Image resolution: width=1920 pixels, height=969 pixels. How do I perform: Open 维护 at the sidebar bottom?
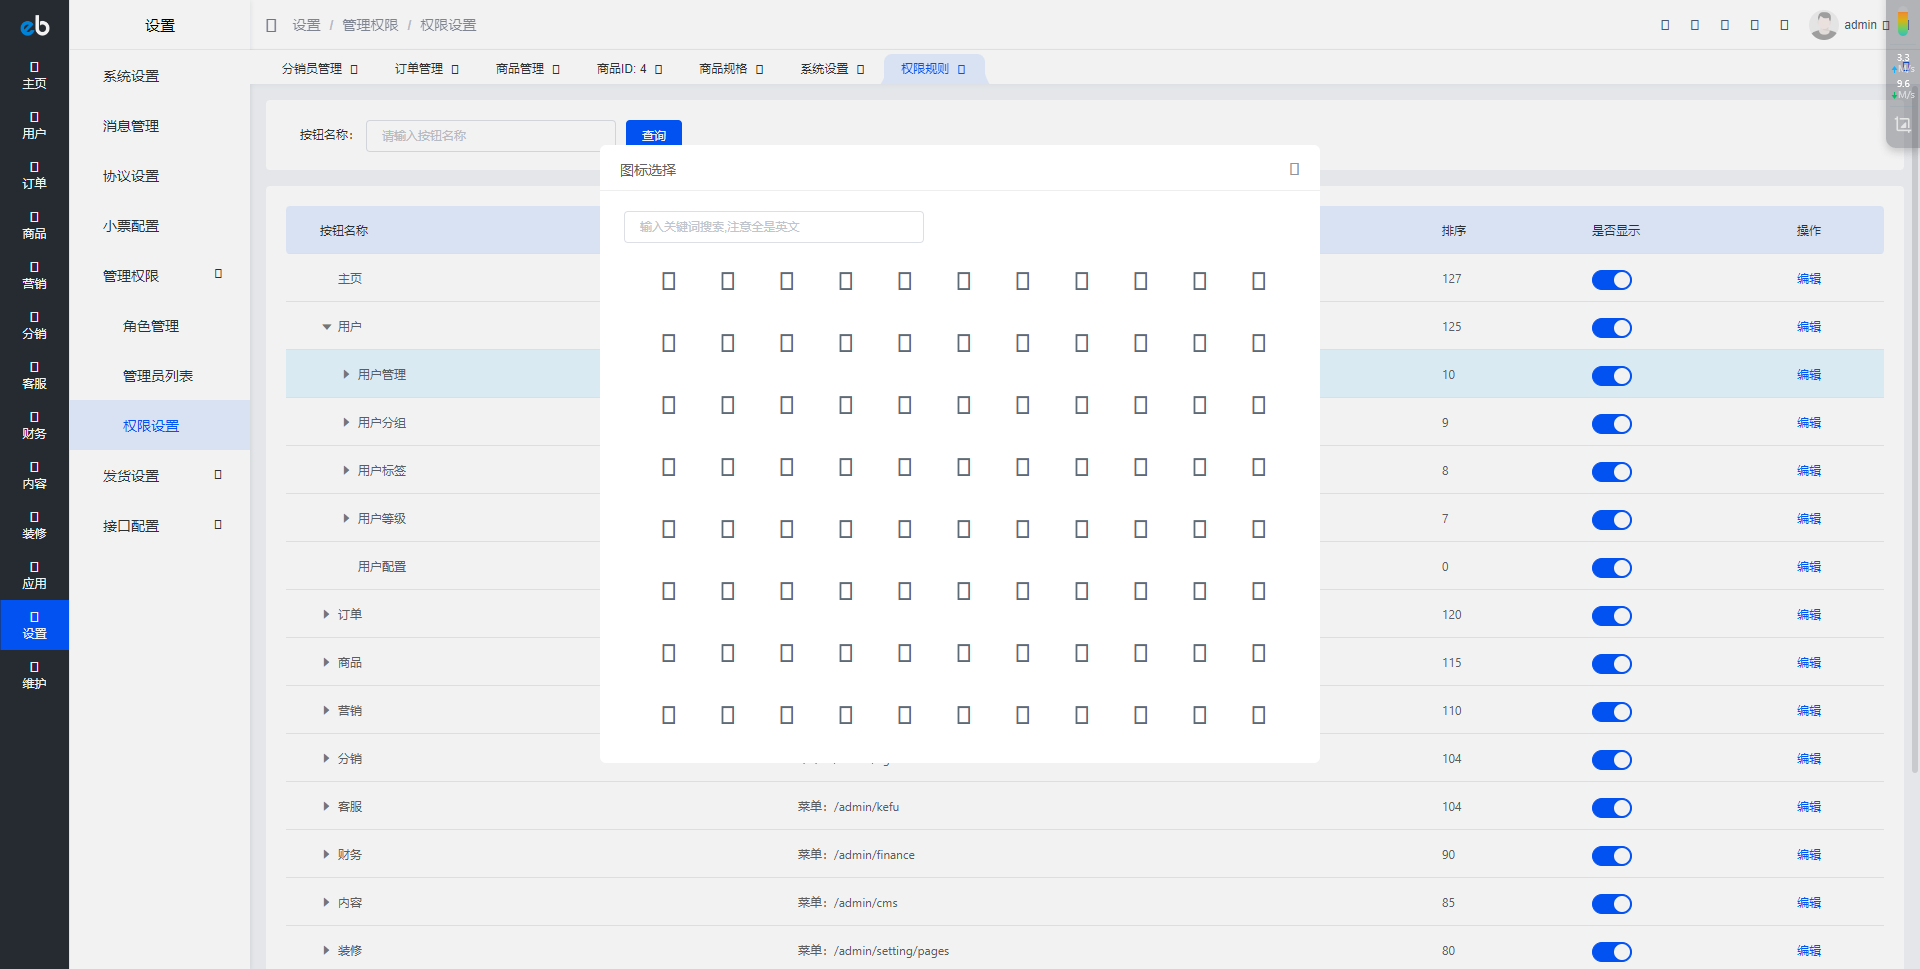(34, 675)
